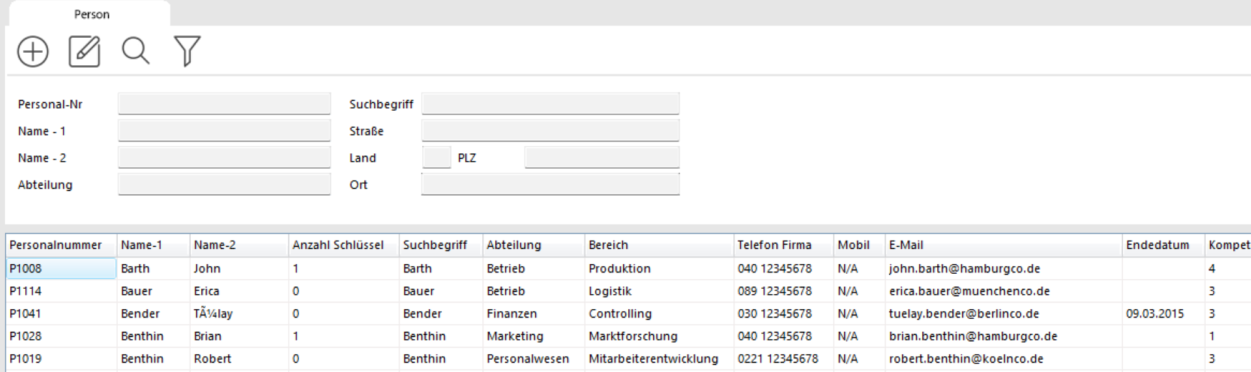Focus the small Land input field
This screenshot has height=372, width=1251.
(437, 158)
